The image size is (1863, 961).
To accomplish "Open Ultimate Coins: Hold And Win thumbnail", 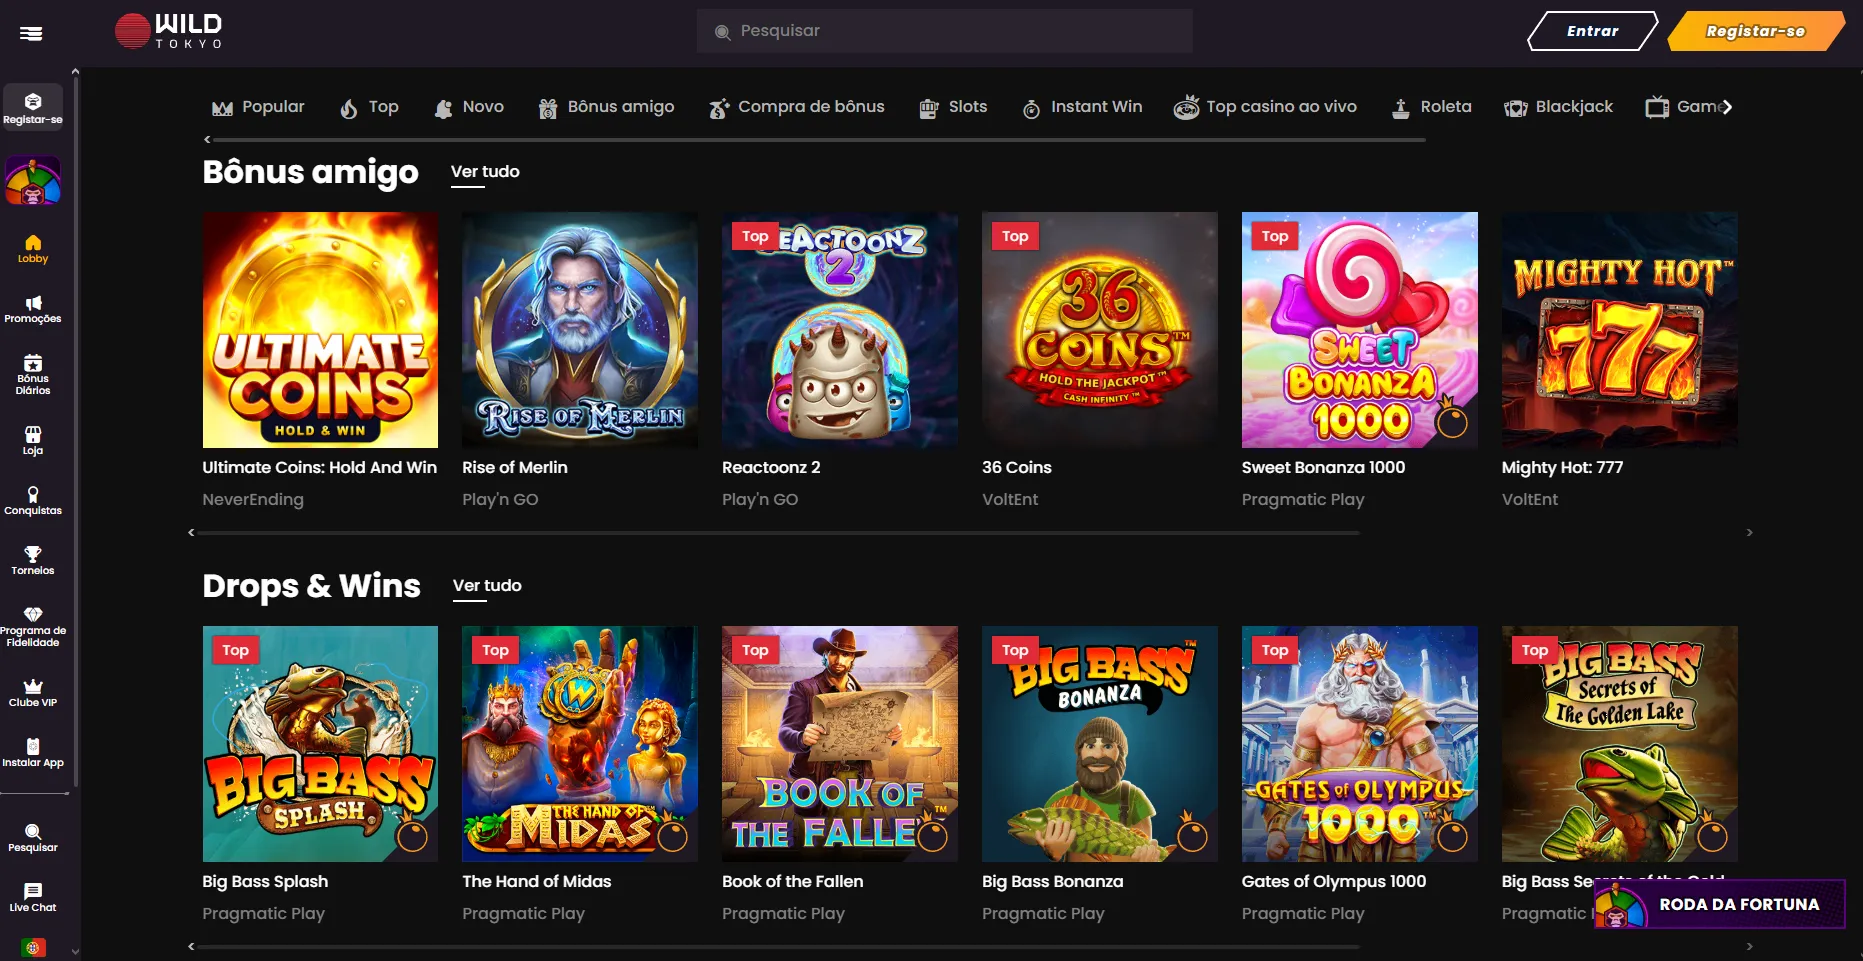I will coord(320,330).
